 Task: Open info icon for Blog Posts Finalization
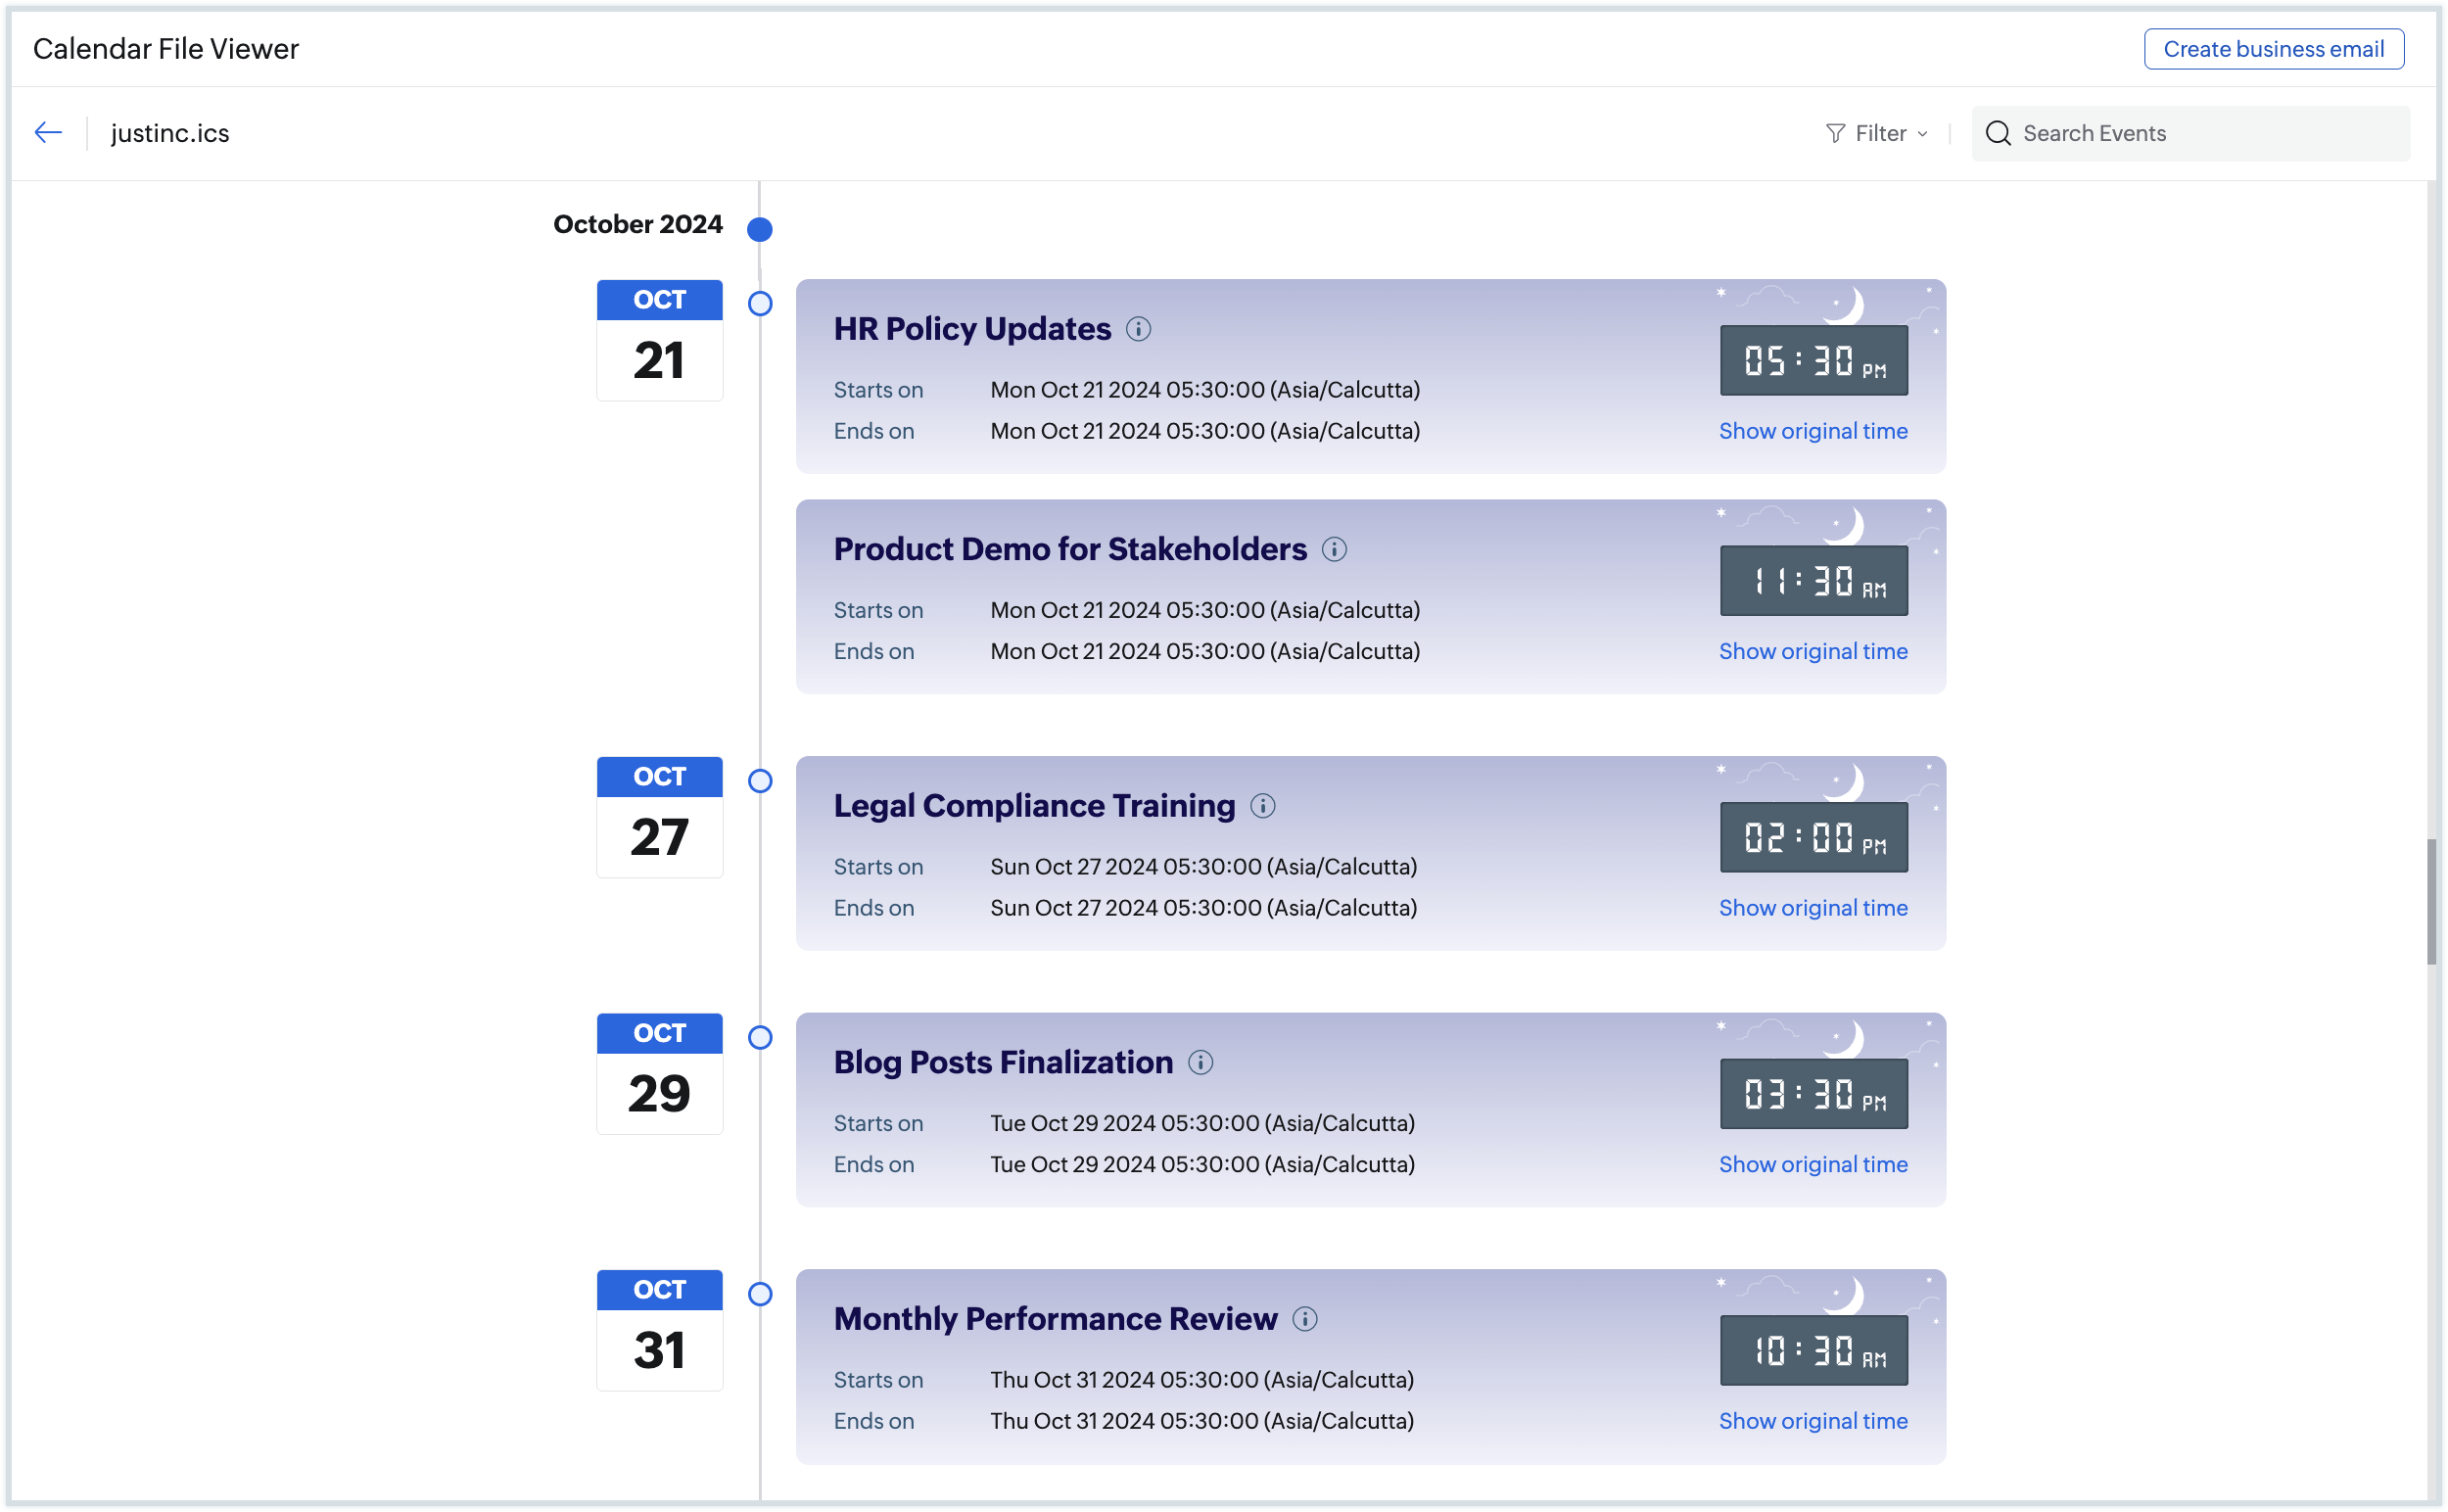[x=1200, y=1062]
